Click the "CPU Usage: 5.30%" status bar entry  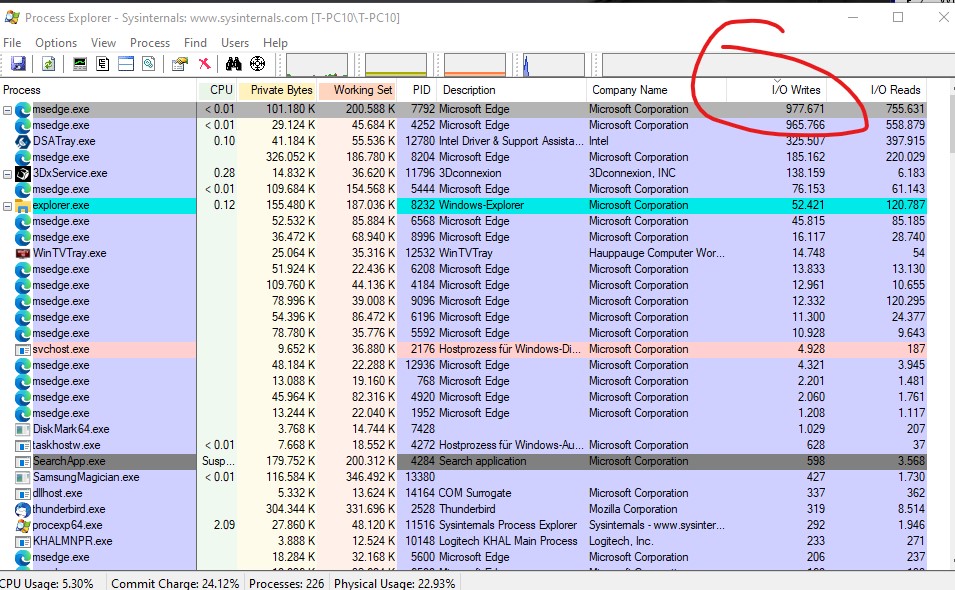pyautogui.click(x=47, y=583)
